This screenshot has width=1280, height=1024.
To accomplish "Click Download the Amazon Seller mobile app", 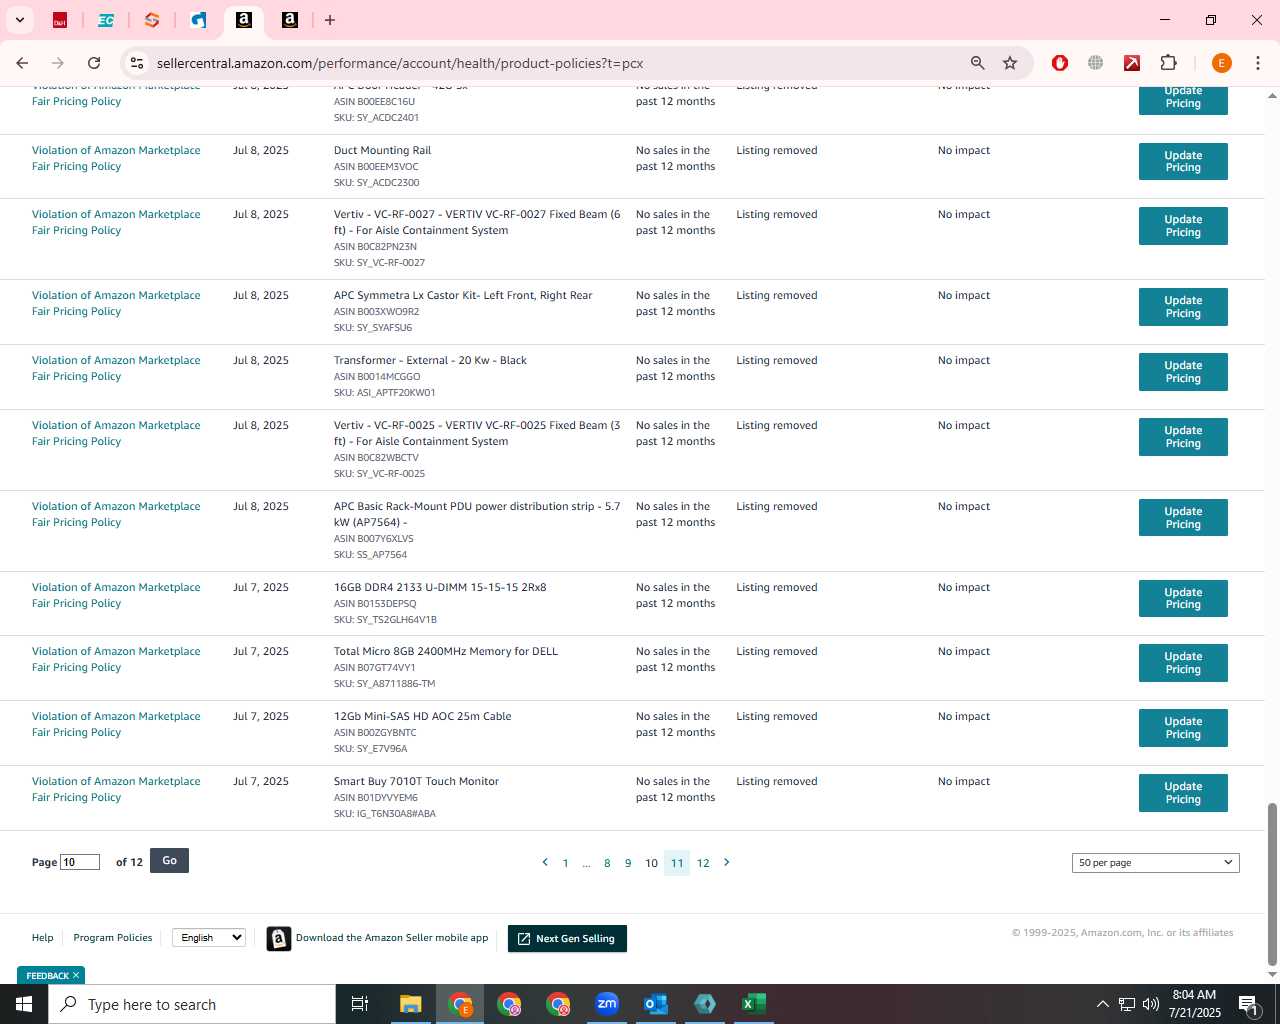I will [378, 938].
